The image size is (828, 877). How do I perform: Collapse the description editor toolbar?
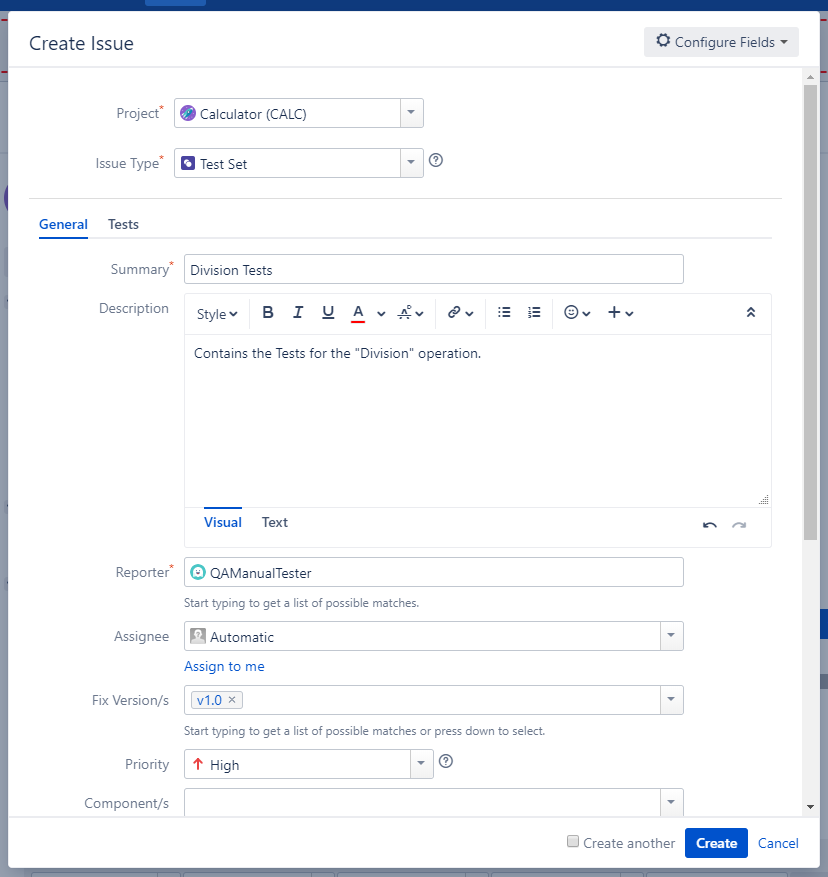pos(751,312)
